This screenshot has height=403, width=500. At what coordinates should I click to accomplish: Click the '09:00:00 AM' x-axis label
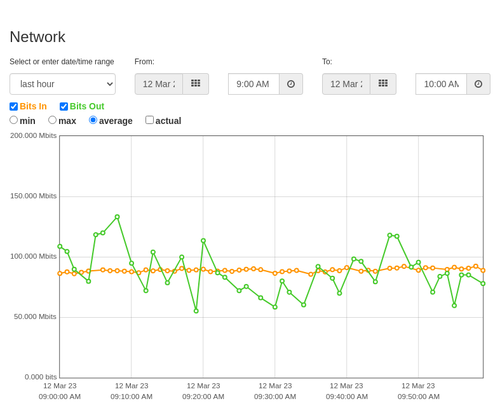(60, 397)
